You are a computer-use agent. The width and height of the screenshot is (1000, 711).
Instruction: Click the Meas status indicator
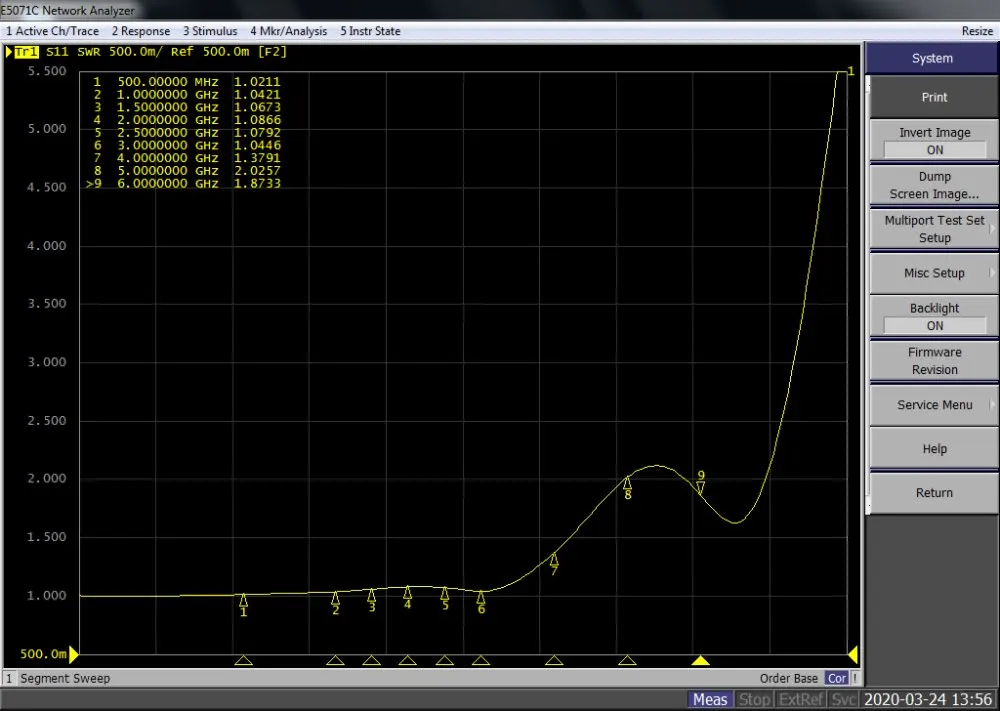tap(710, 700)
